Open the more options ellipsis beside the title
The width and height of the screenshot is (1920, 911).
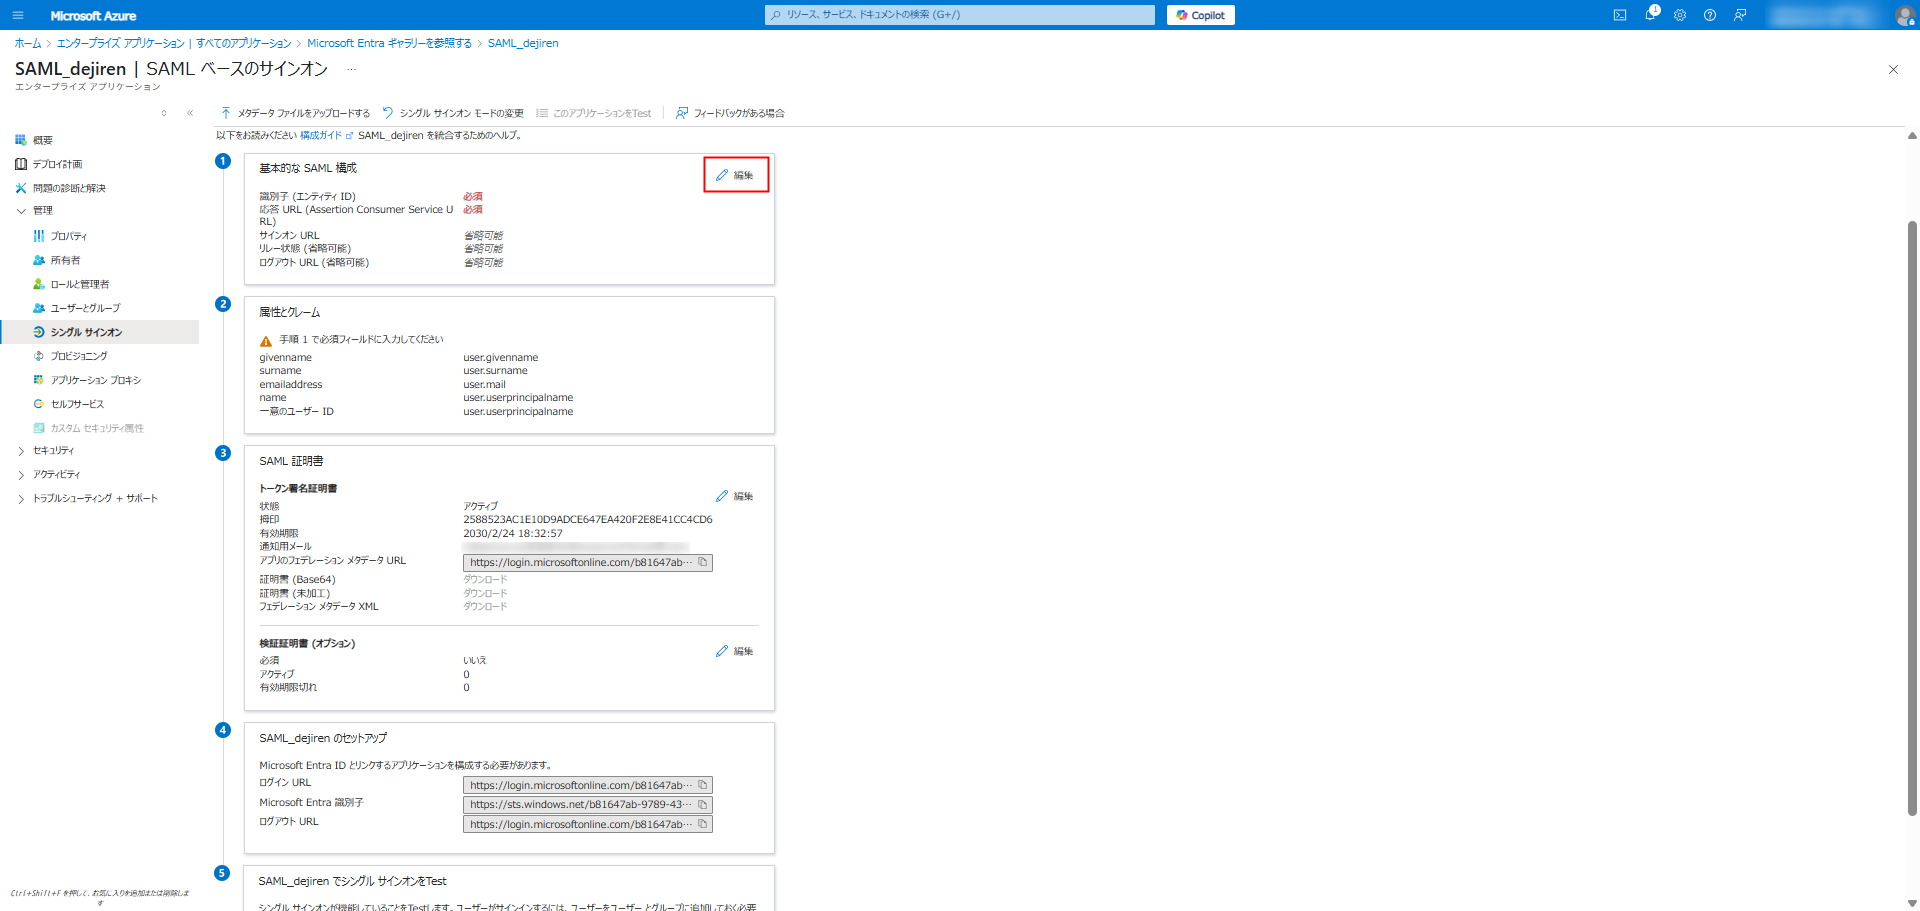[x=351, y=69]
